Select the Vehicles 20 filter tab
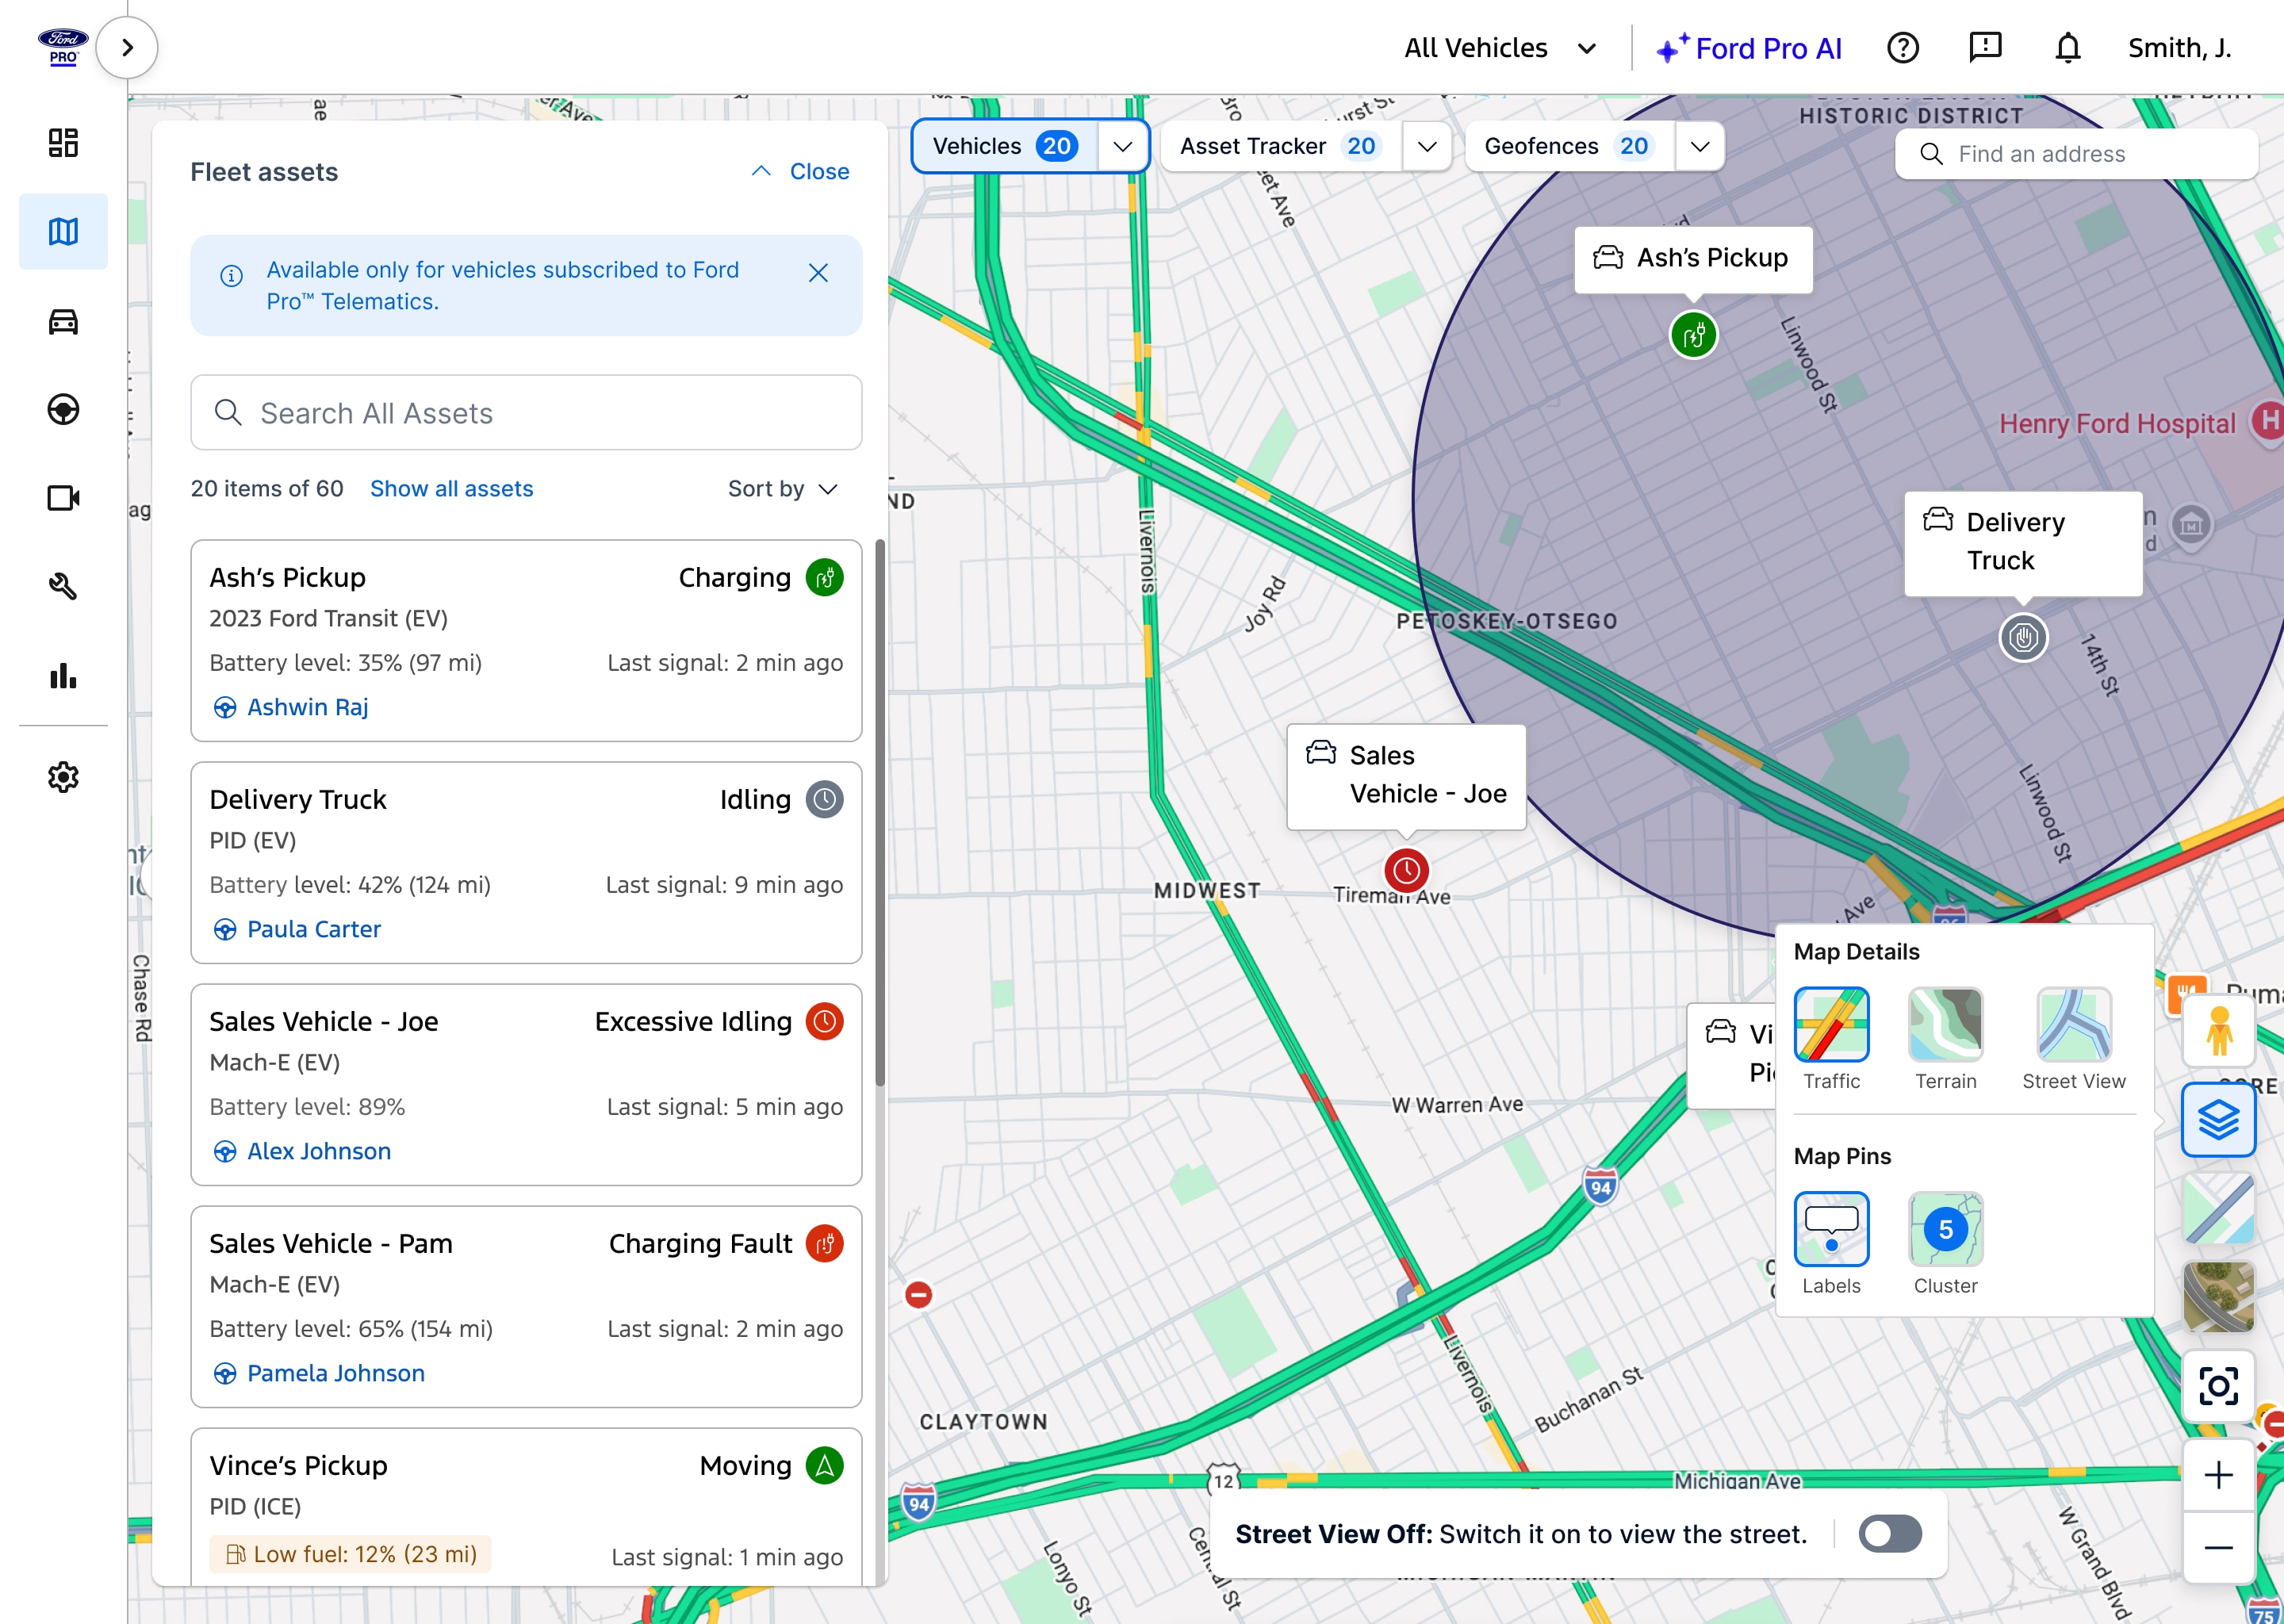 point(1005,146)
